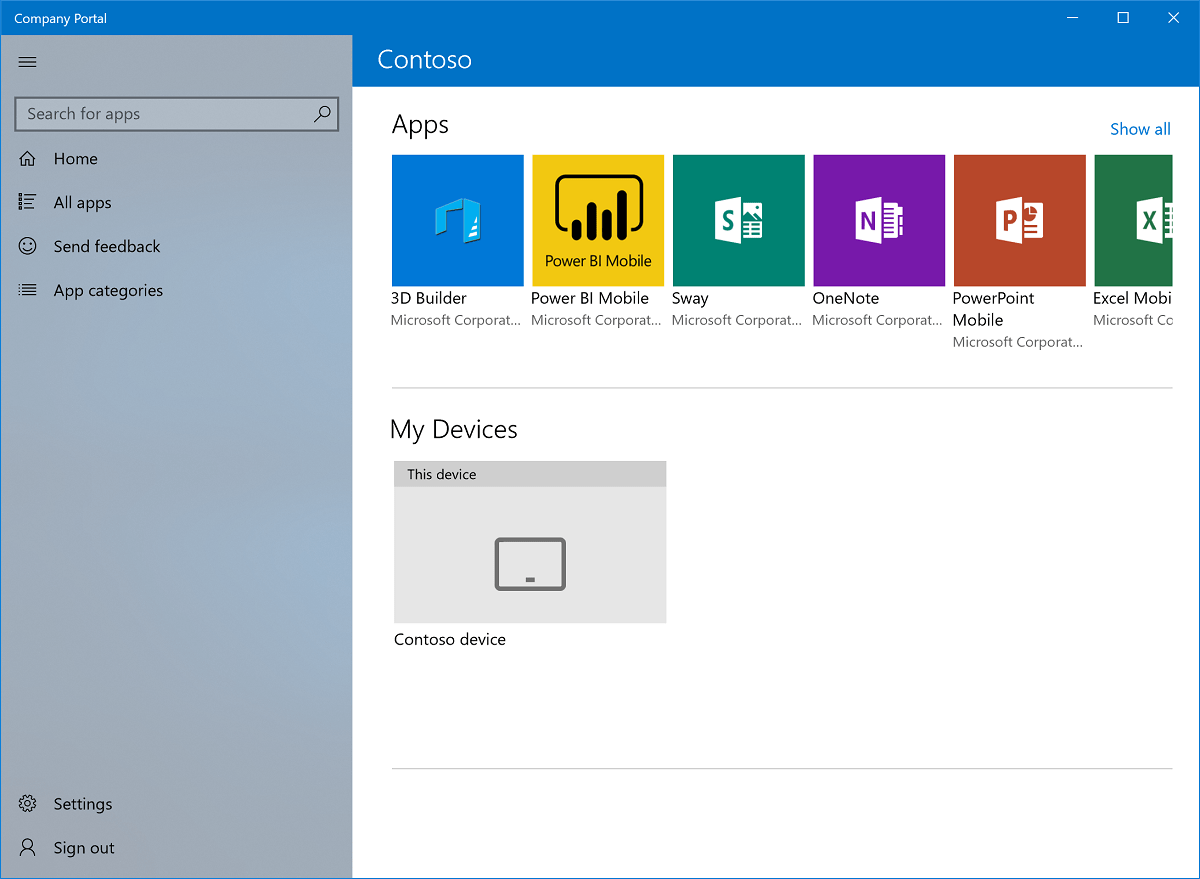Click the Contoso title in header
This screenshot has width=1200, height=879.
click(425, 60)
